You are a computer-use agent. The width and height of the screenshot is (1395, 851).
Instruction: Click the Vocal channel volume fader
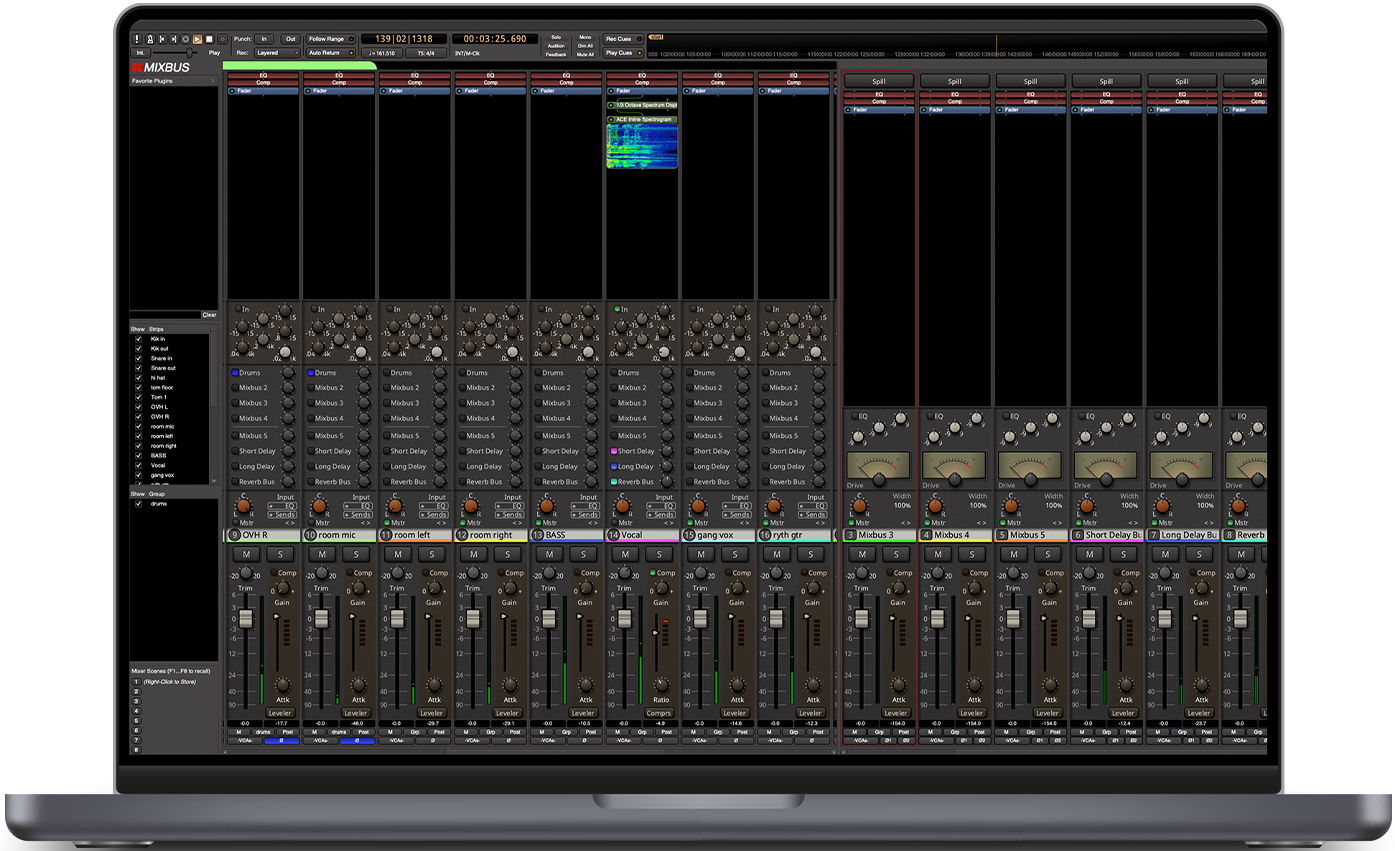[x=625, y=619]
